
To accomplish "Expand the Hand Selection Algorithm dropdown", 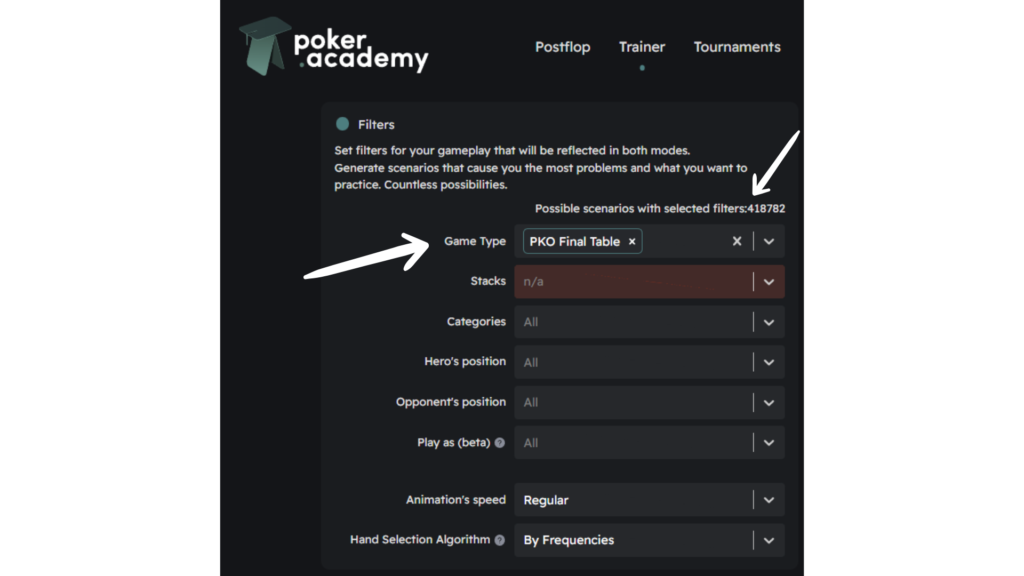I will point(769,540).
